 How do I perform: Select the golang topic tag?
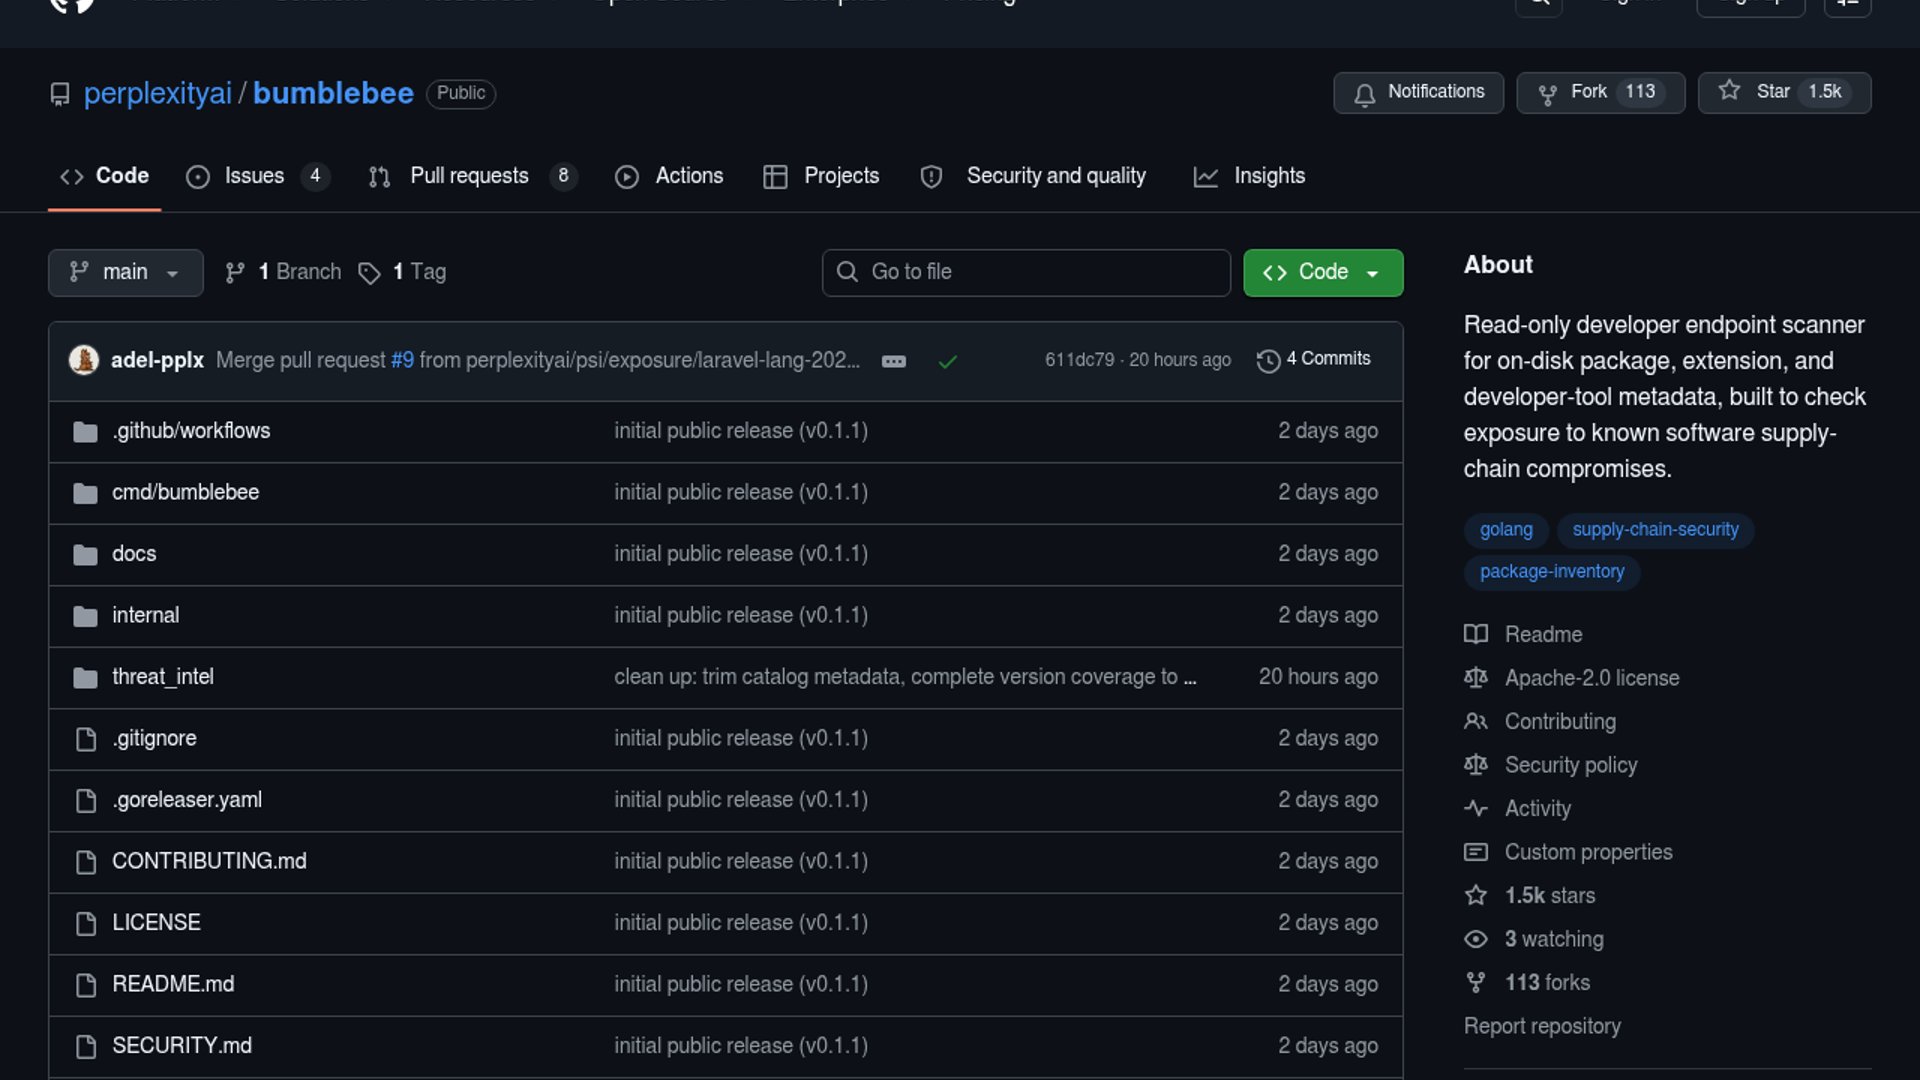point(1506,530)
